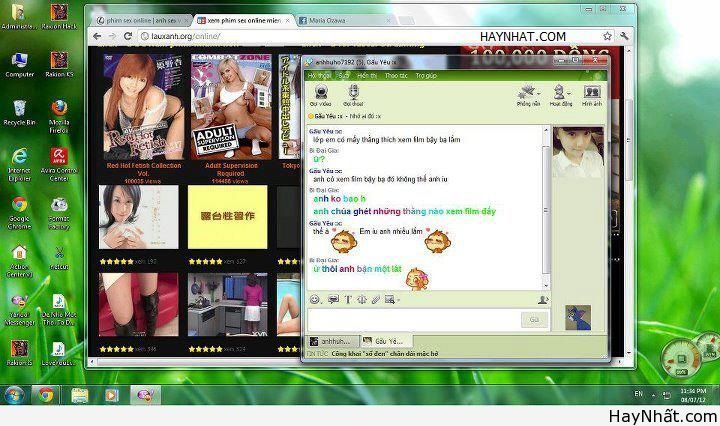Open Windows Explorer from the taskbar
The image size is (720, 426).
(x=80, y=395)
